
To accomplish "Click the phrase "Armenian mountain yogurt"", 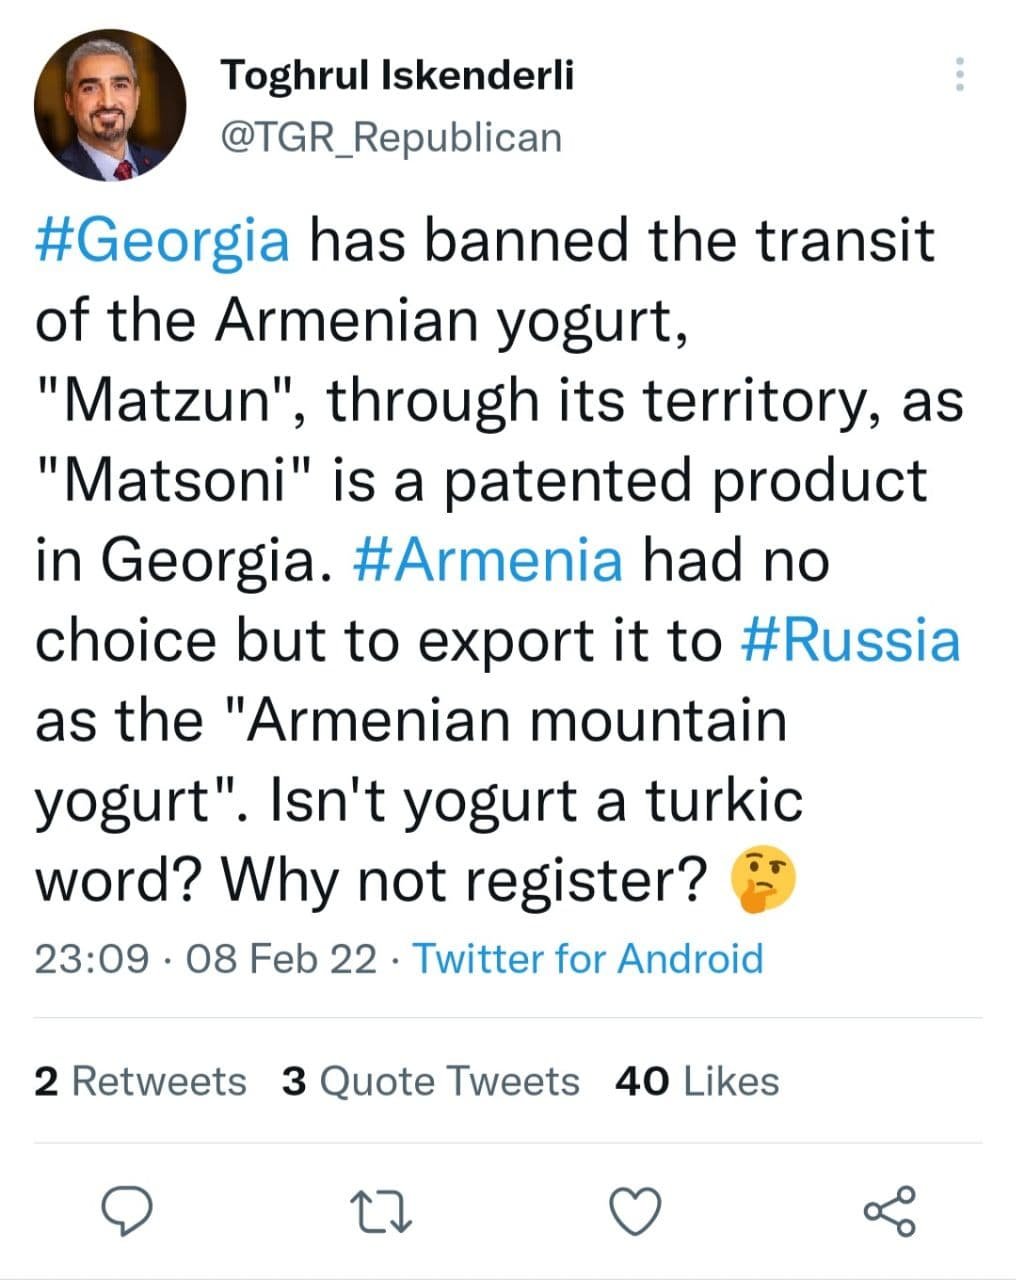I will pyautogui.click(x=411, y=760).
